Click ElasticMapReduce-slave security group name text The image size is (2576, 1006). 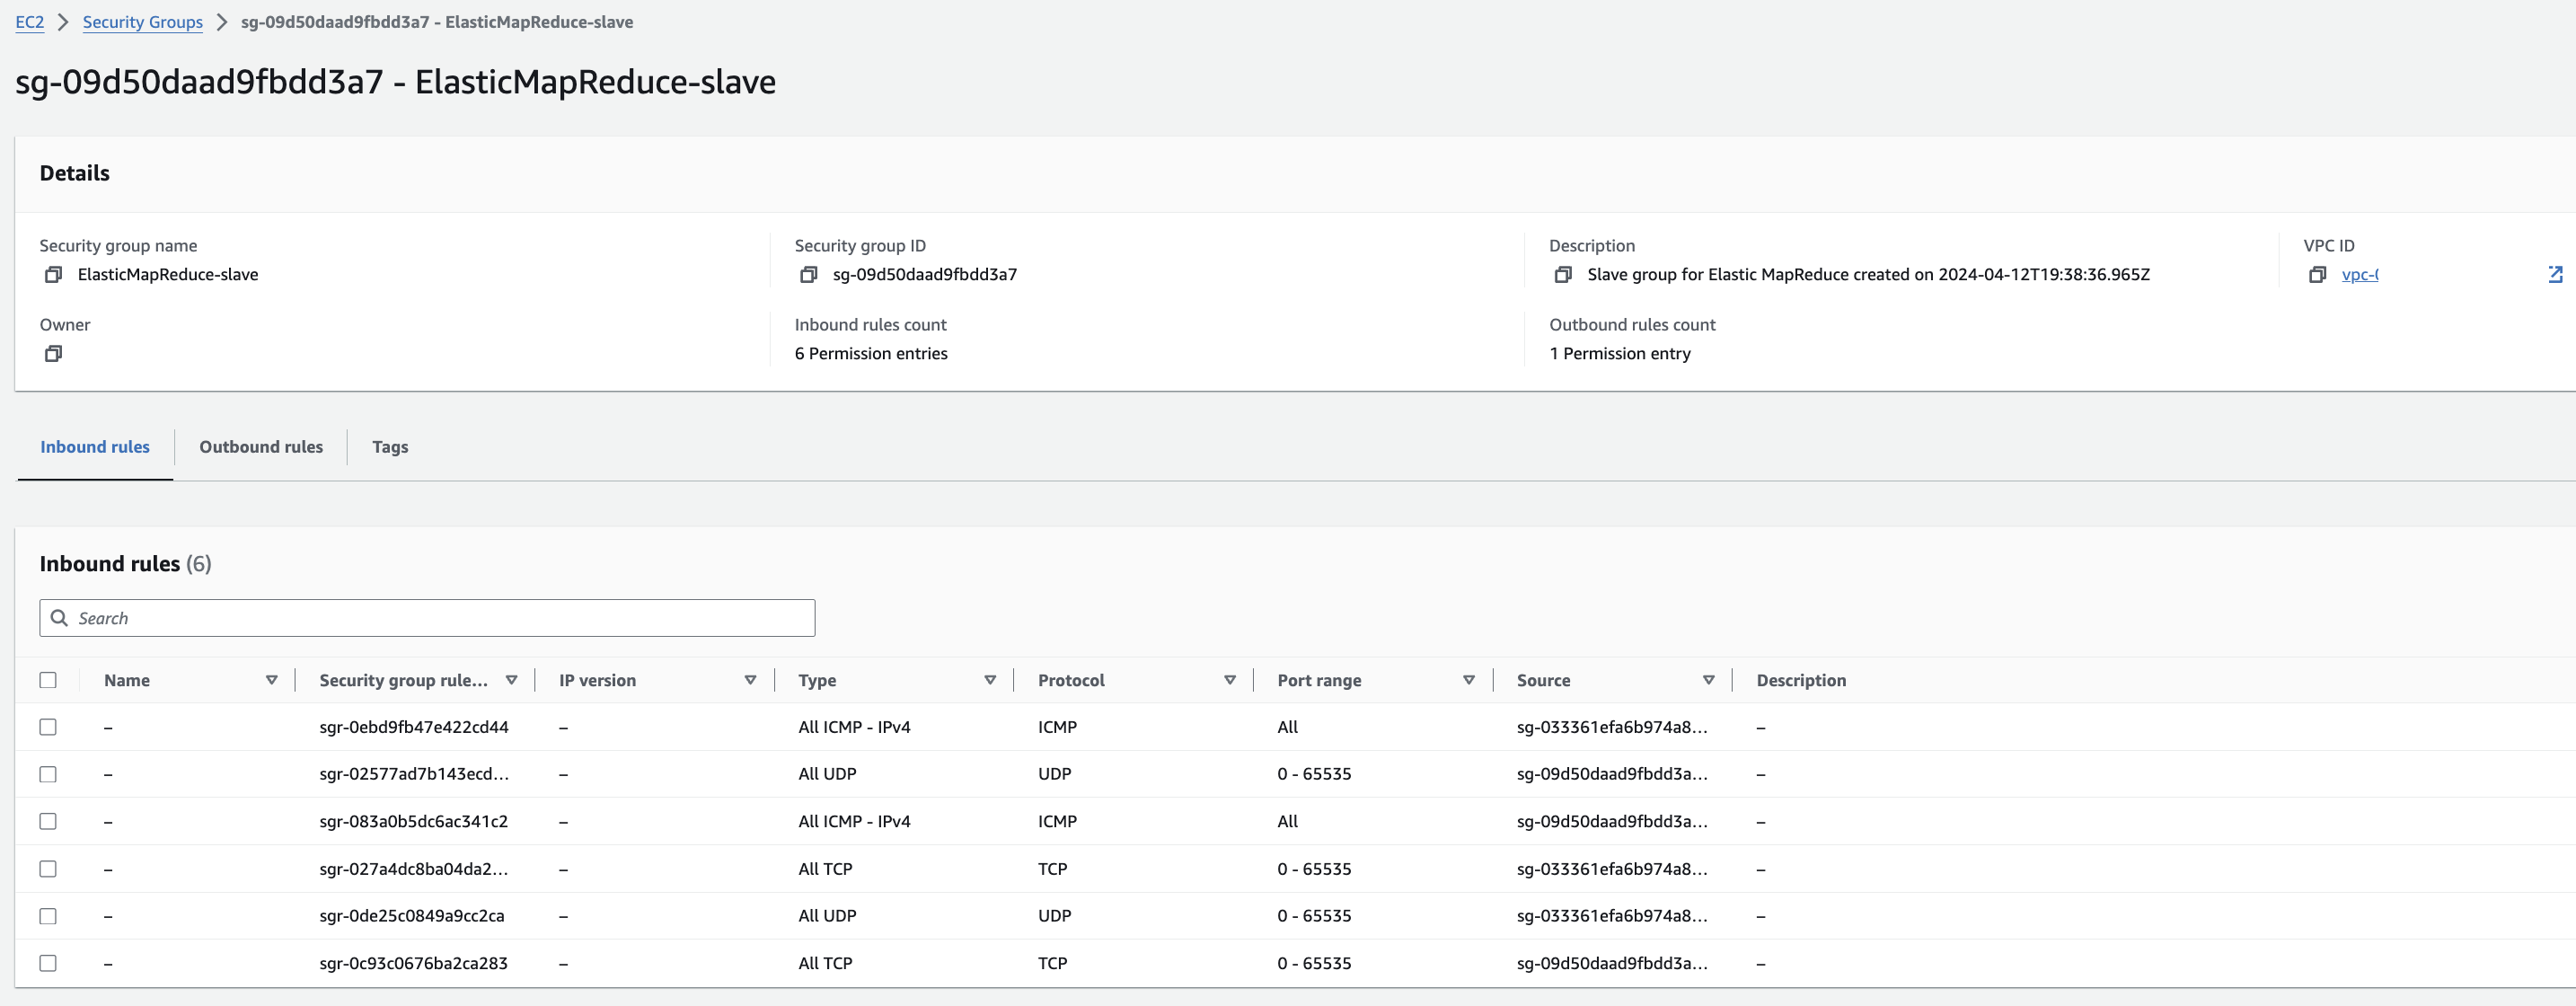tap(168, 274)
